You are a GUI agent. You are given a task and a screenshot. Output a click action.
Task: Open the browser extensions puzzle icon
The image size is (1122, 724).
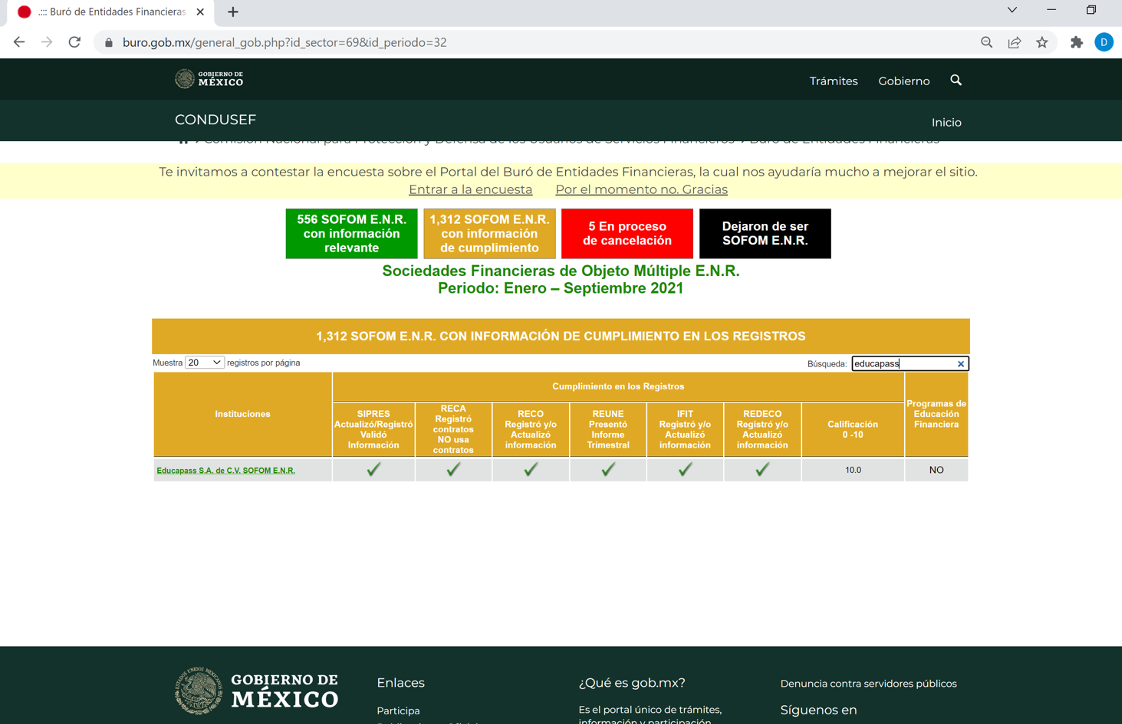click(1076, 42)
